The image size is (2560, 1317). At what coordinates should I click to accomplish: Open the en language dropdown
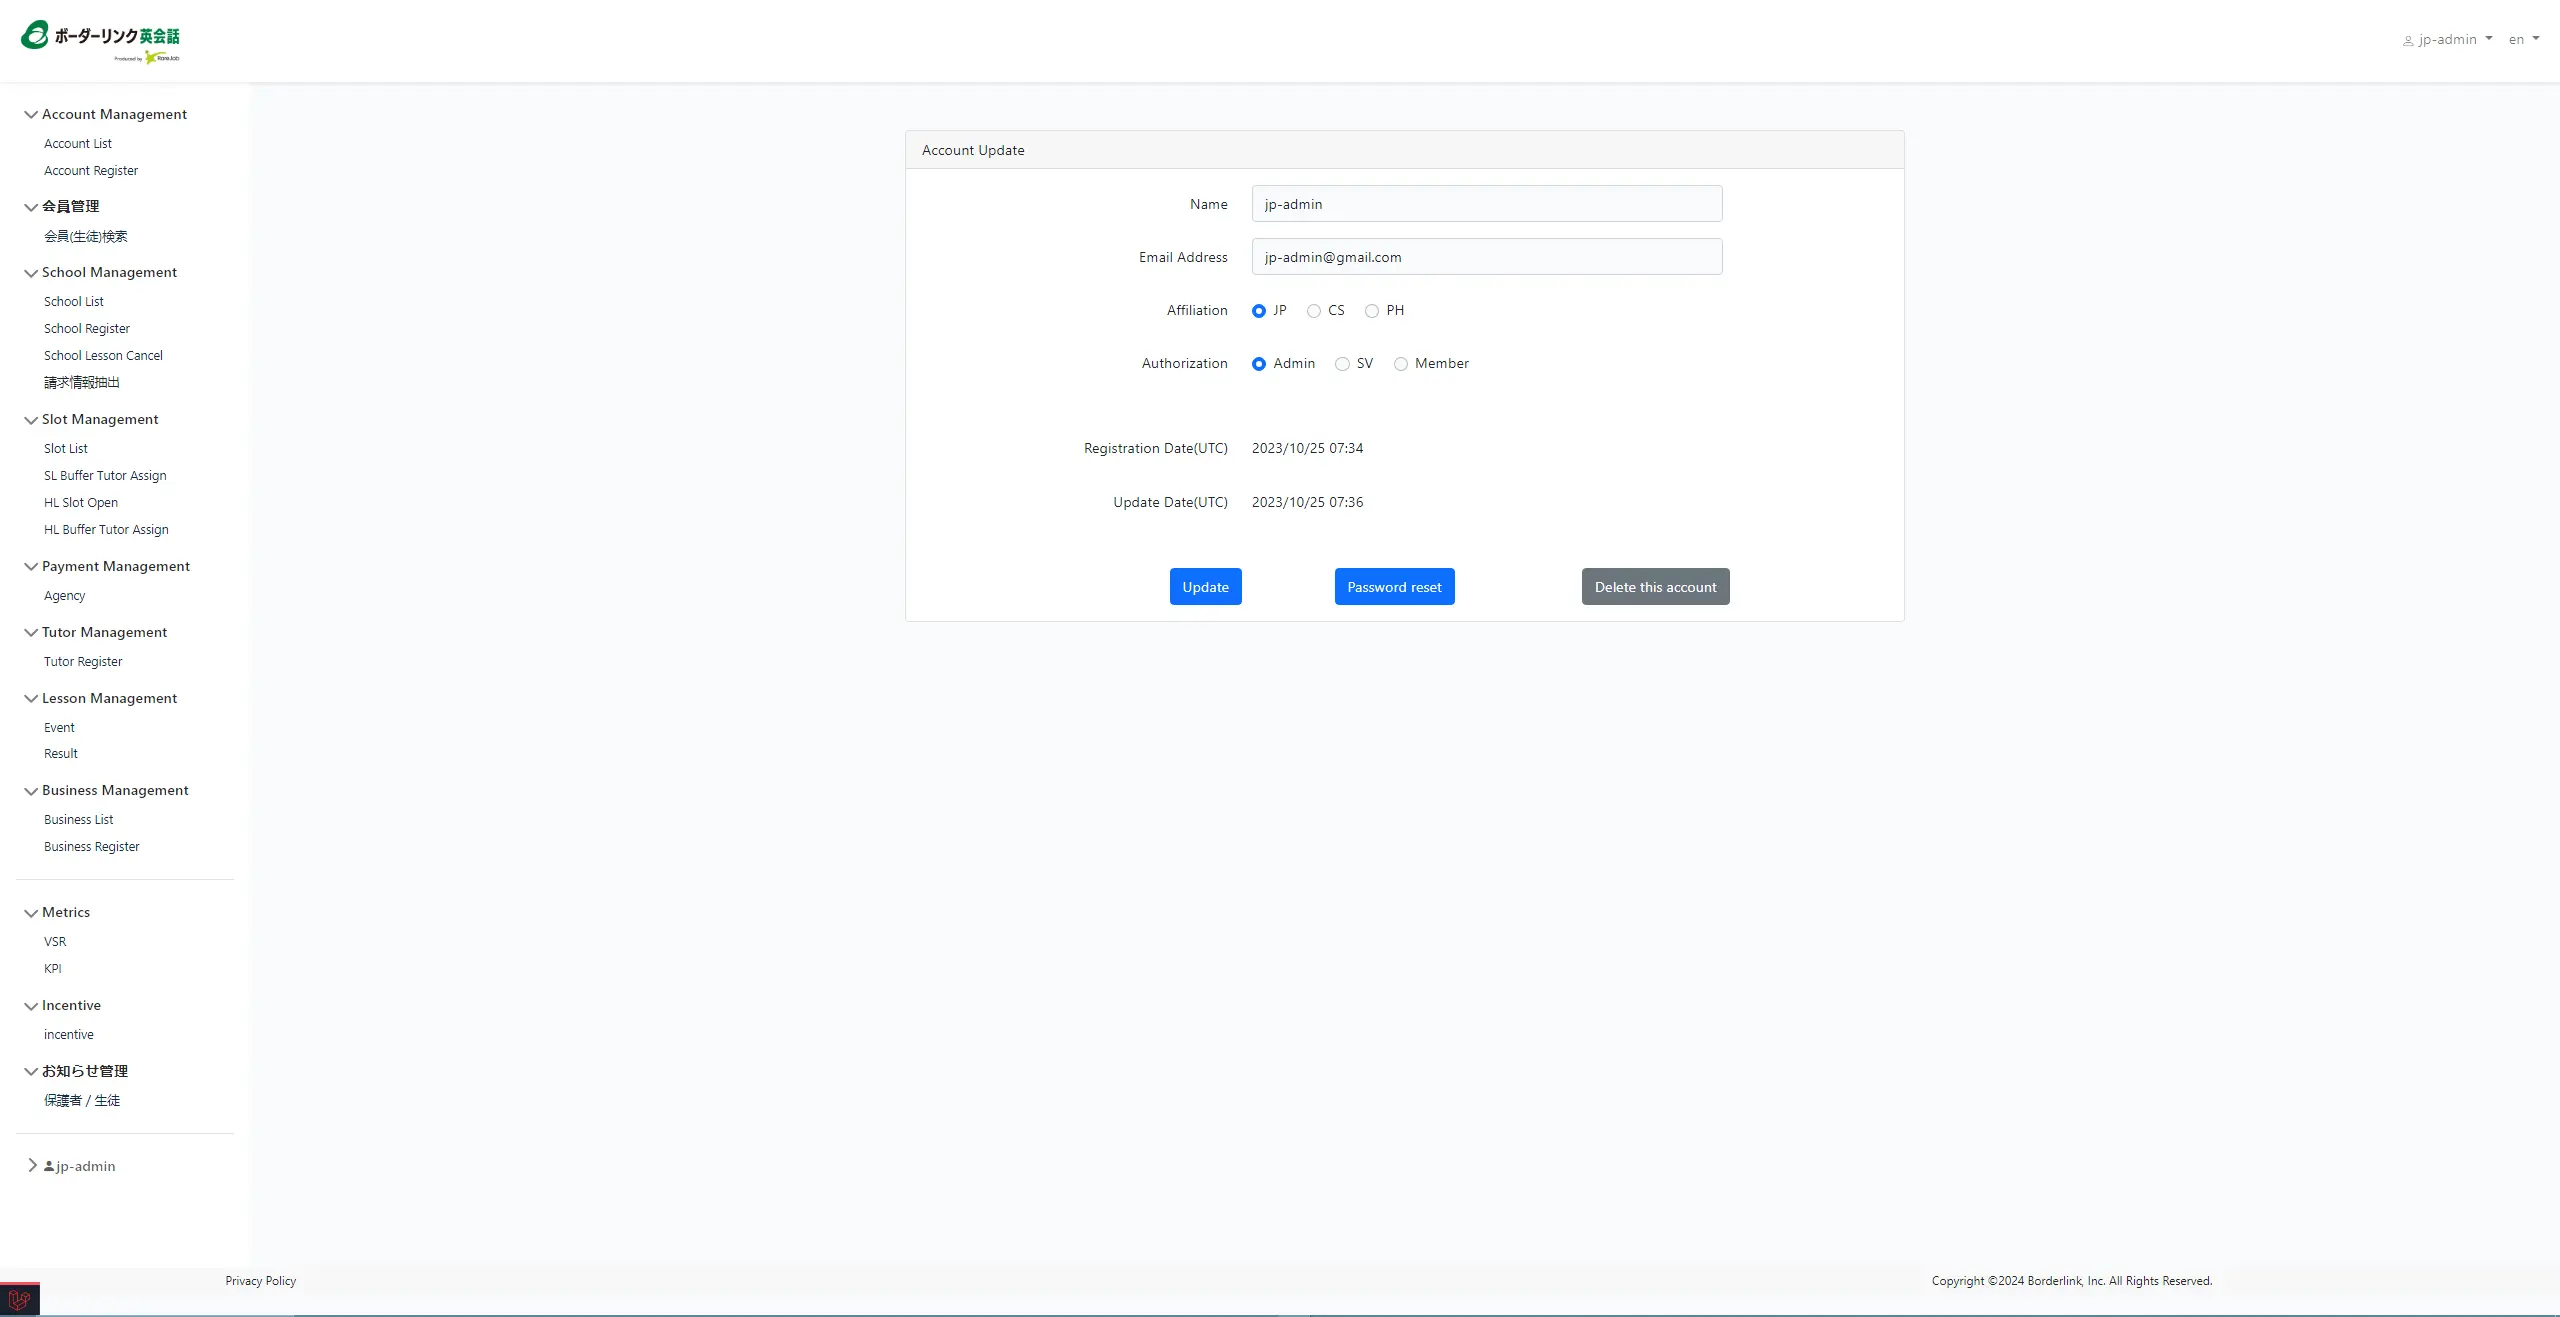coord(2523,40)
